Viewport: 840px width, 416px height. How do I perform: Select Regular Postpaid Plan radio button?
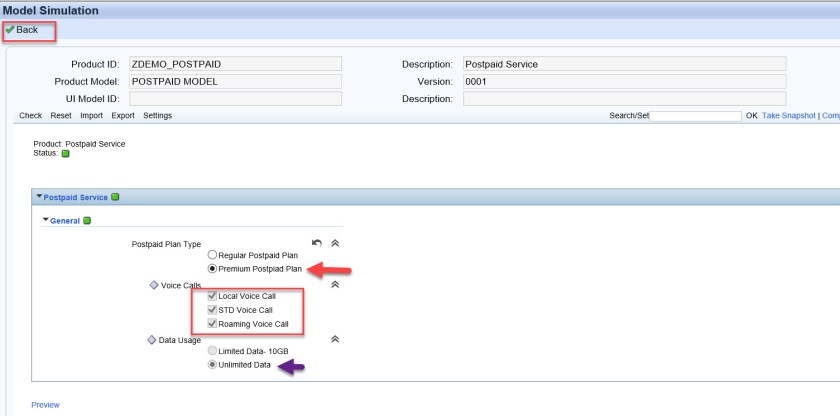pyautogui.click(x=212, y=255)
